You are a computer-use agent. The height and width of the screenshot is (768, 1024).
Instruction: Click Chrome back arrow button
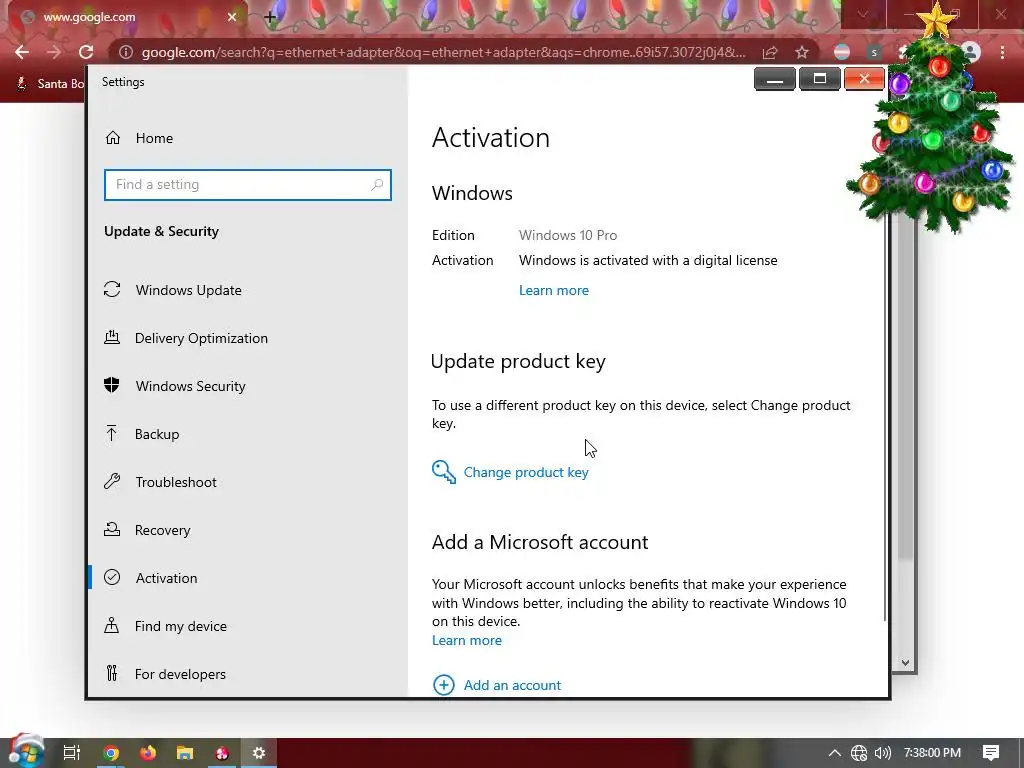(x=22, y=52)
